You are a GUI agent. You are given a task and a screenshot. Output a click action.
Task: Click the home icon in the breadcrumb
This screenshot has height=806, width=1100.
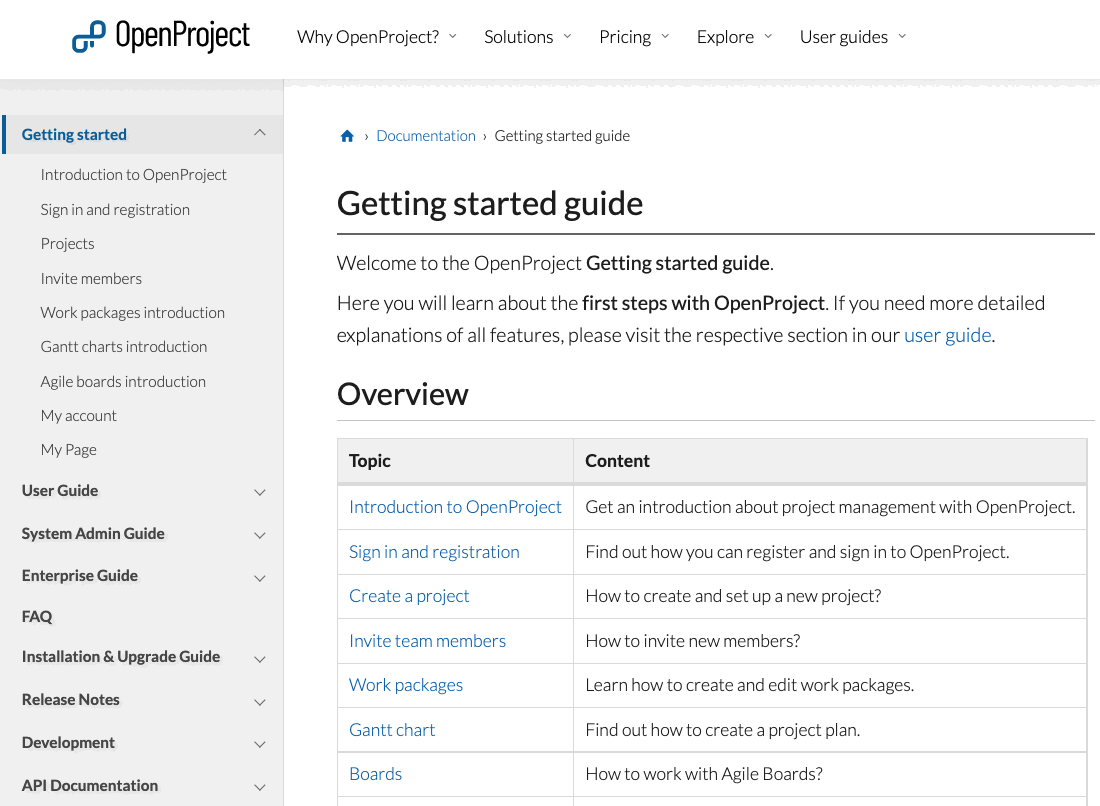[x=347, y=135]
